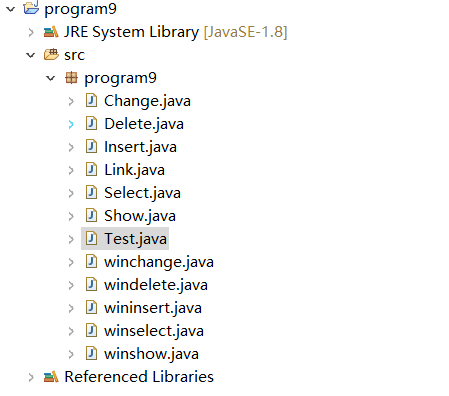This screenshot has height=396, width=449.
Task: Expand the wininsert.java node
Action: 71,308
